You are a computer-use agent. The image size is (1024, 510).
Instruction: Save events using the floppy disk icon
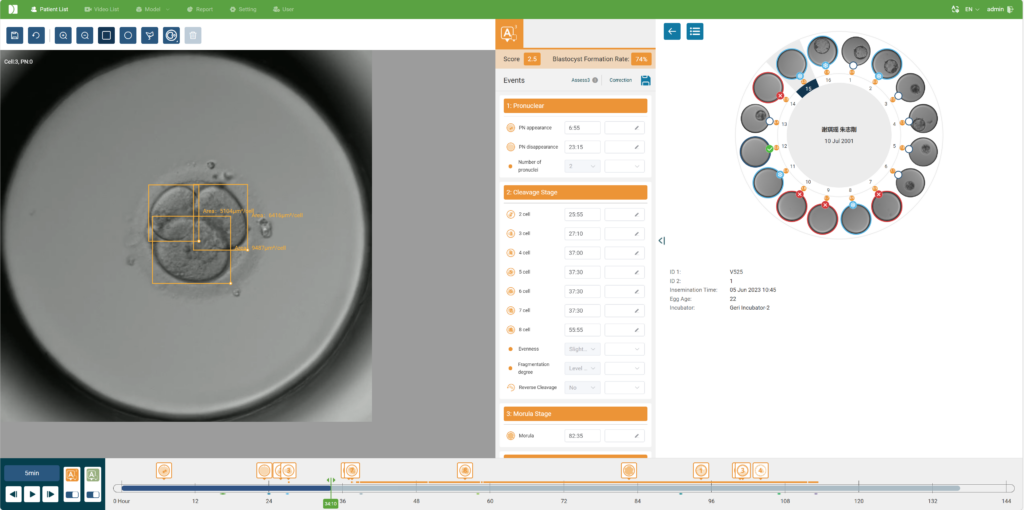coord(645,80)
